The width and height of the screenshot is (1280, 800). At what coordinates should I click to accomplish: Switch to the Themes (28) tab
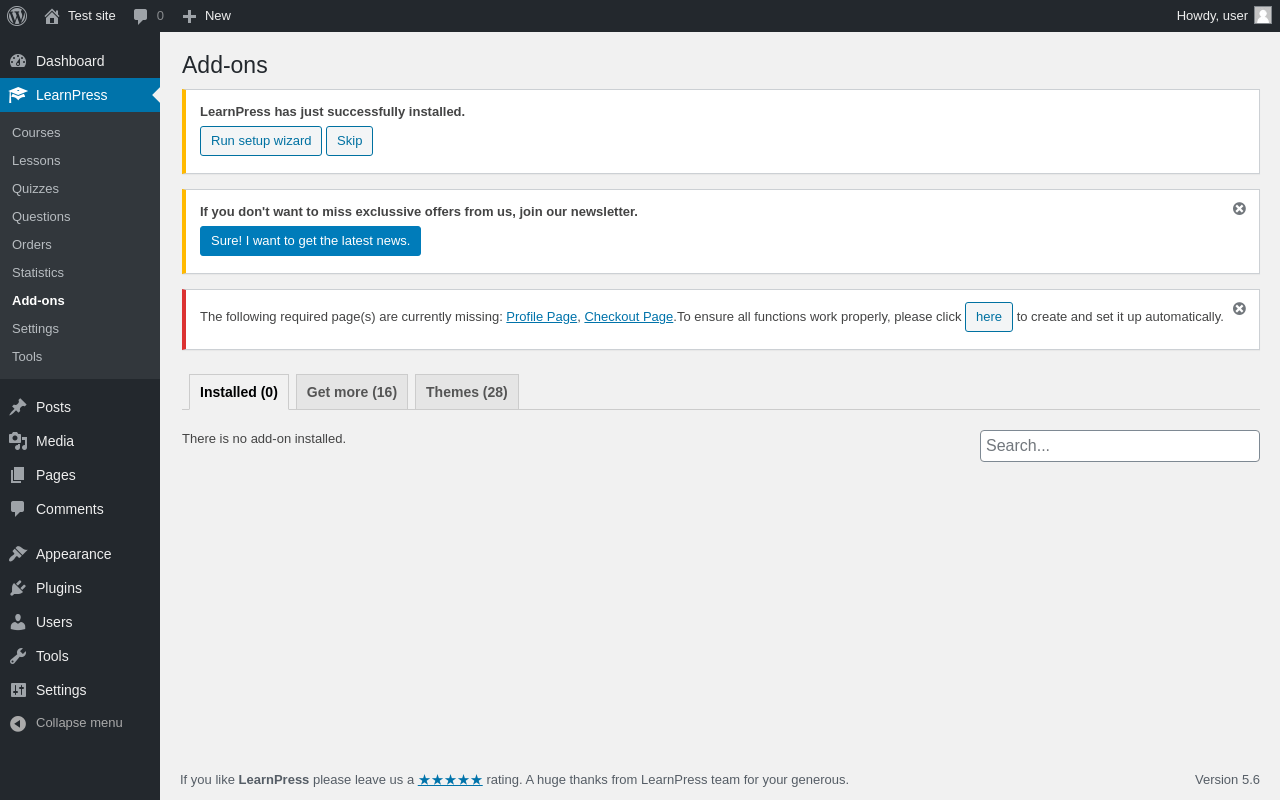point(467,392)
